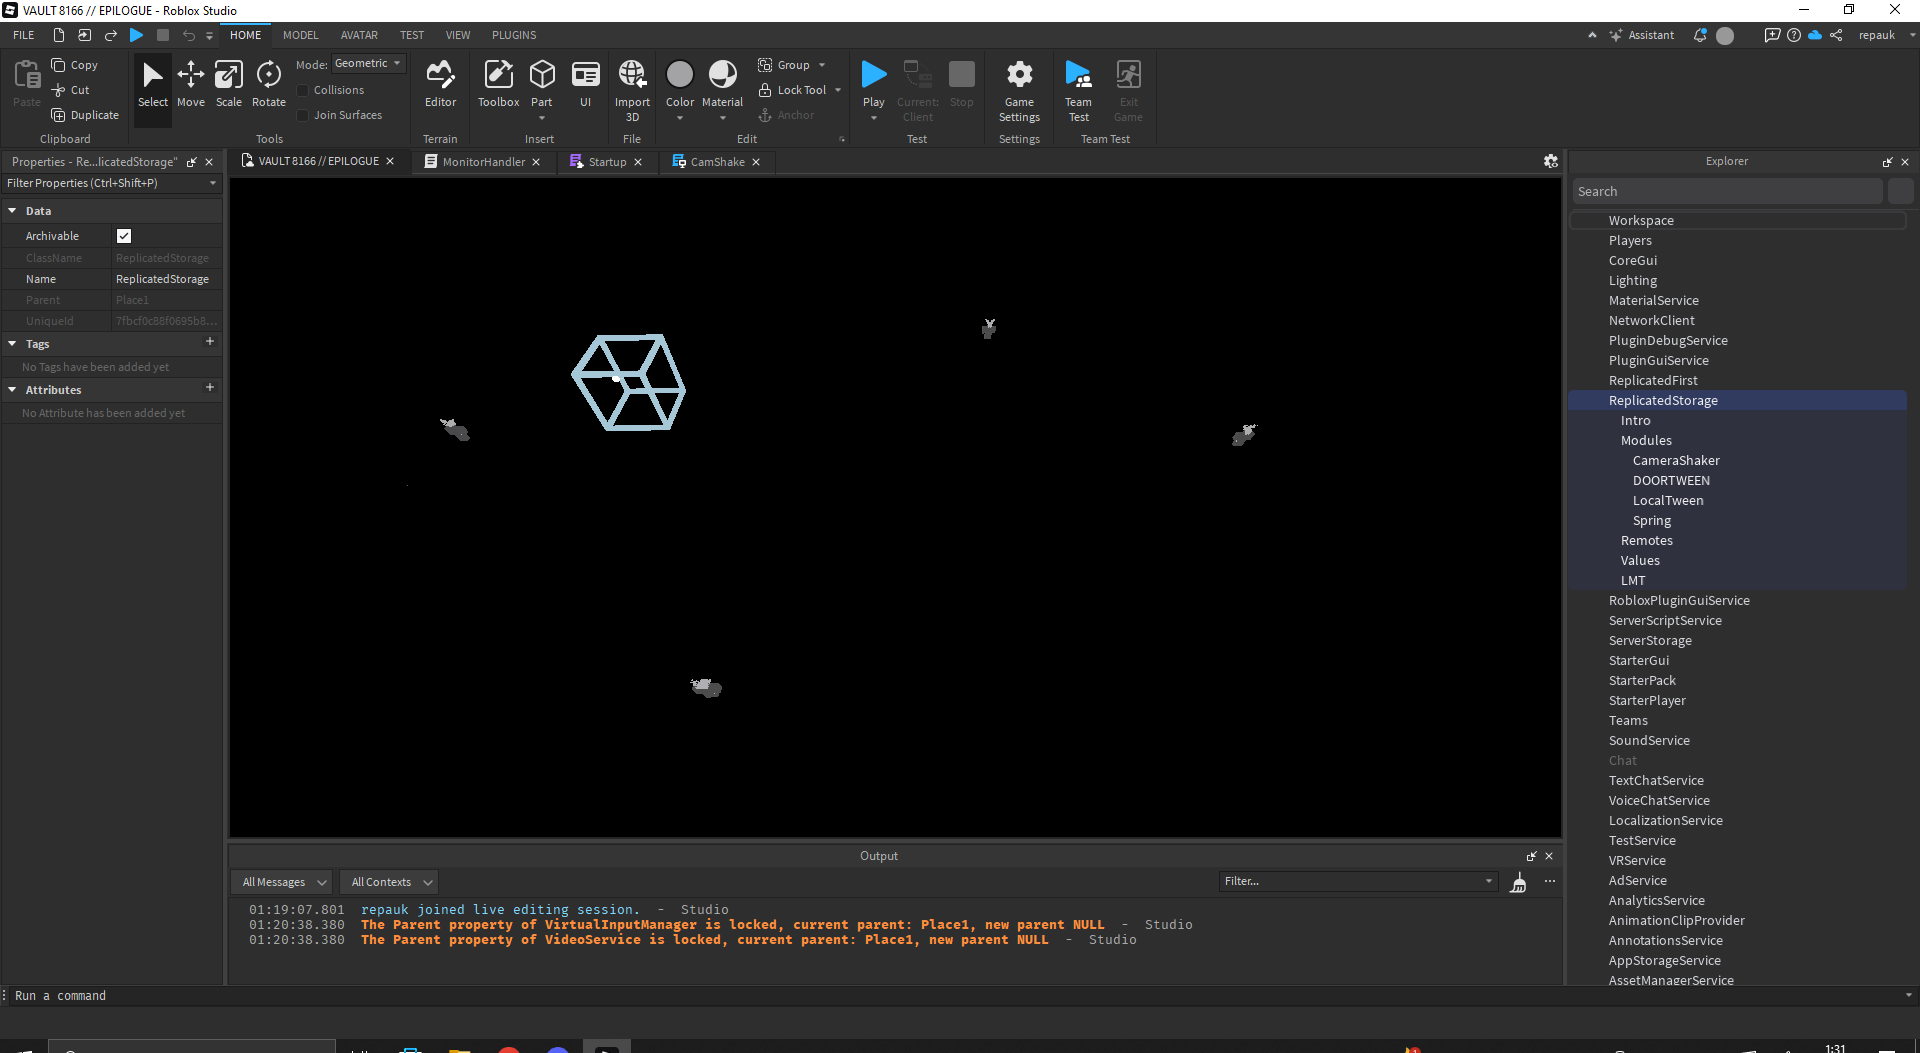Toggle the Archivable checkbox
Viewport: 1920px width, 1053px height.
coord(124,236)
